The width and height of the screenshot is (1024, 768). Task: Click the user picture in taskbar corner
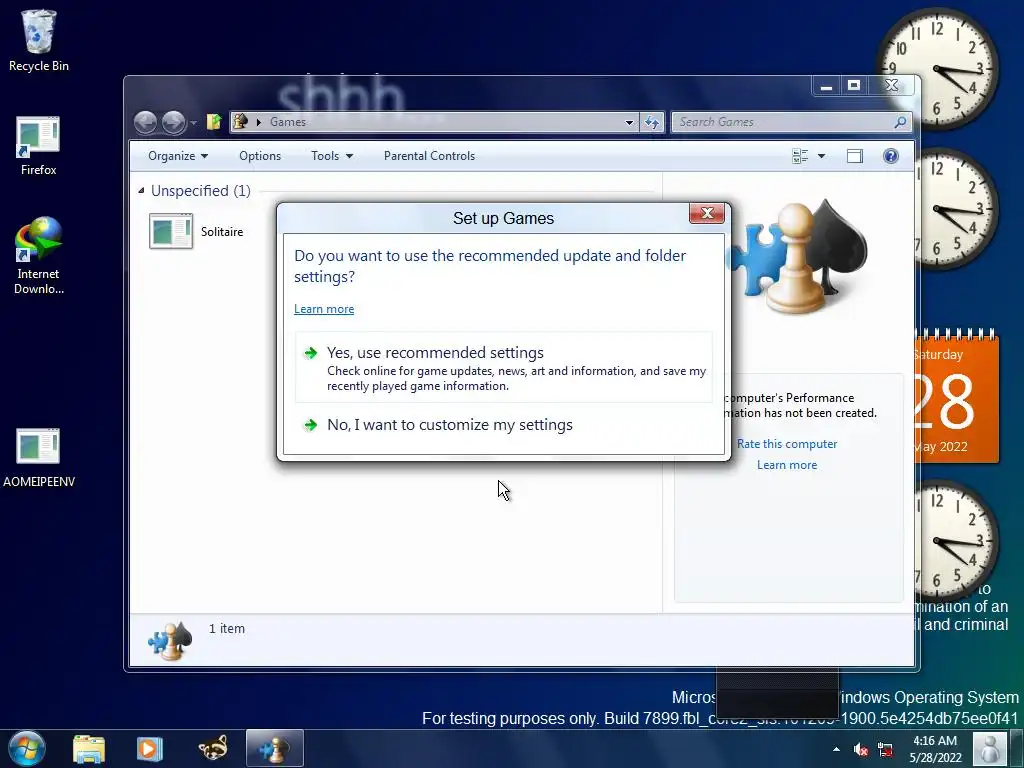coord(990,749)
